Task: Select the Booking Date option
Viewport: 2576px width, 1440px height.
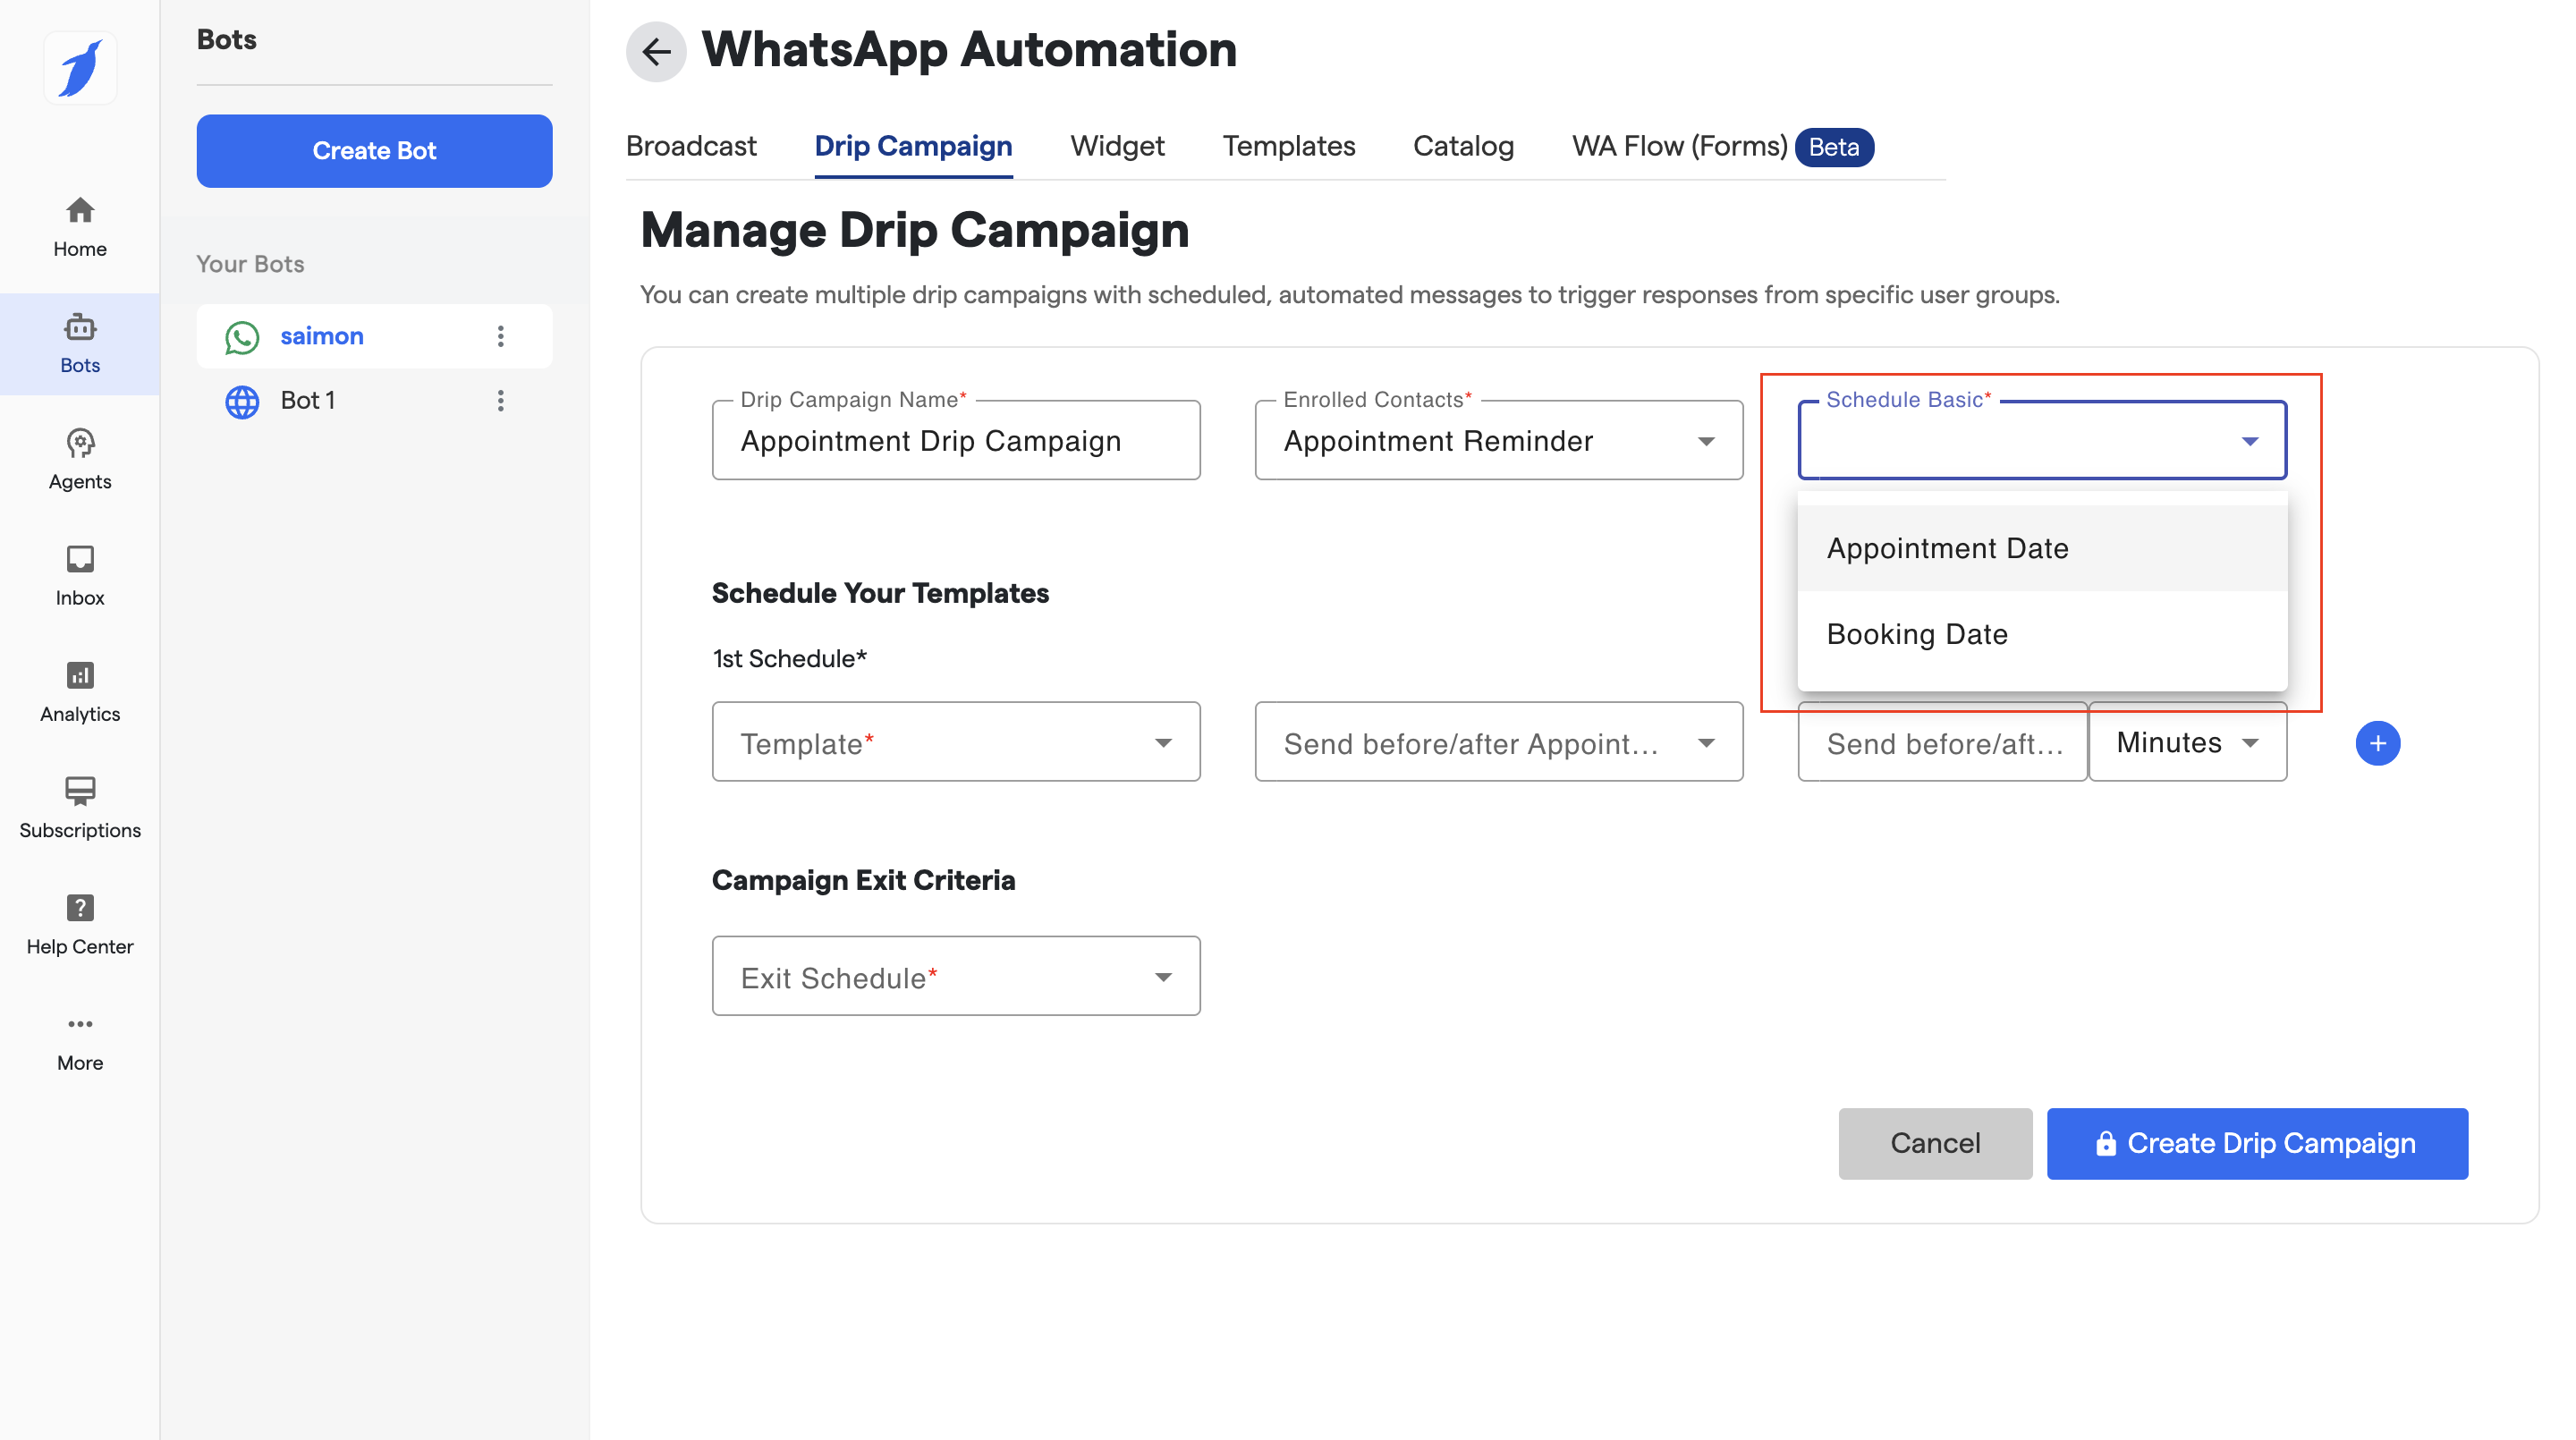Action: pyautogui.click(x=1916, y=634)
